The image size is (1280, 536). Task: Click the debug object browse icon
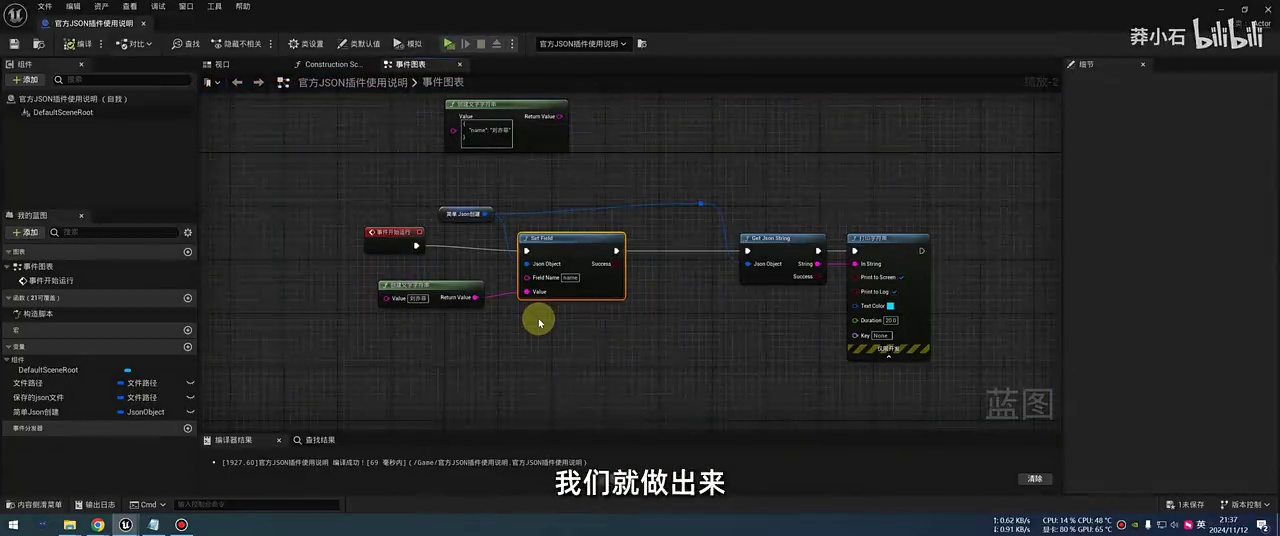642,44
